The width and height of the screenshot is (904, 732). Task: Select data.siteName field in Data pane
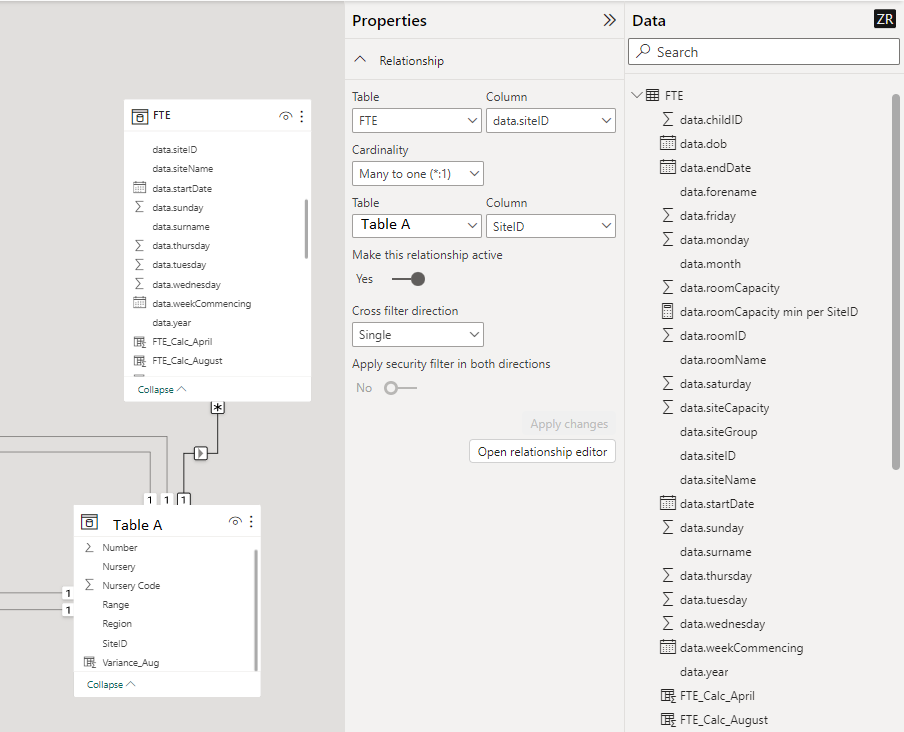[717, 480]
